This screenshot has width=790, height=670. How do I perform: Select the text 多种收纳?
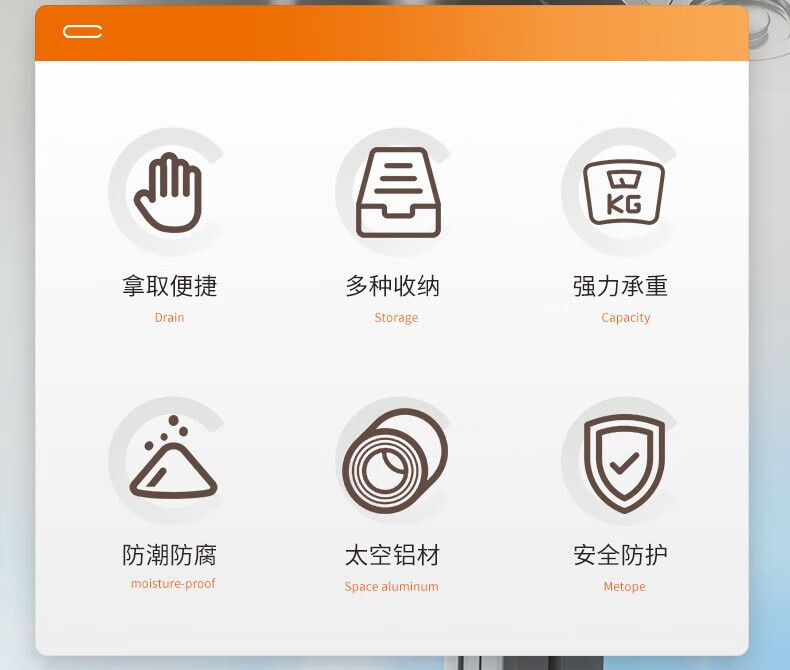392,286
